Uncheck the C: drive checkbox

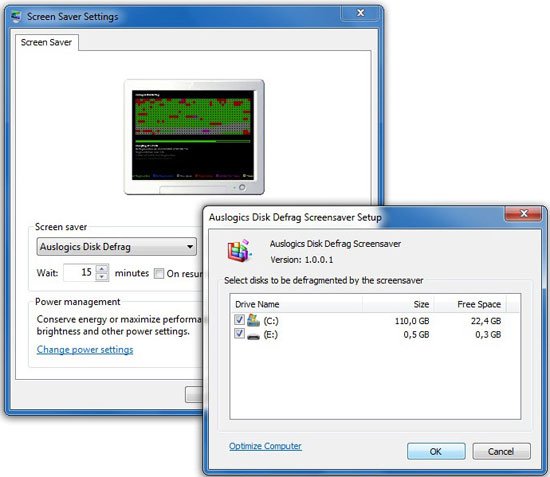[239, 320]
